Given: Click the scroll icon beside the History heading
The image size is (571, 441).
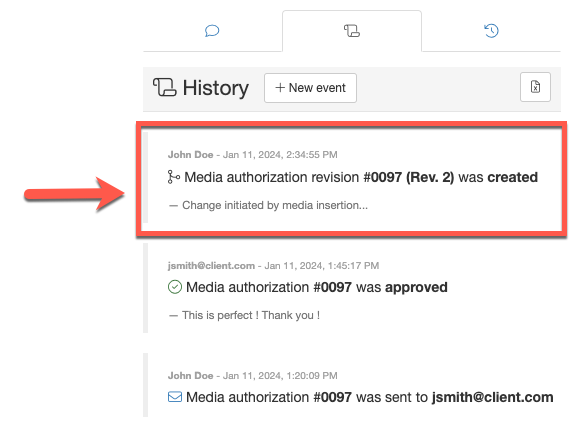Looking at the screenshot, I should coord(165,87).
